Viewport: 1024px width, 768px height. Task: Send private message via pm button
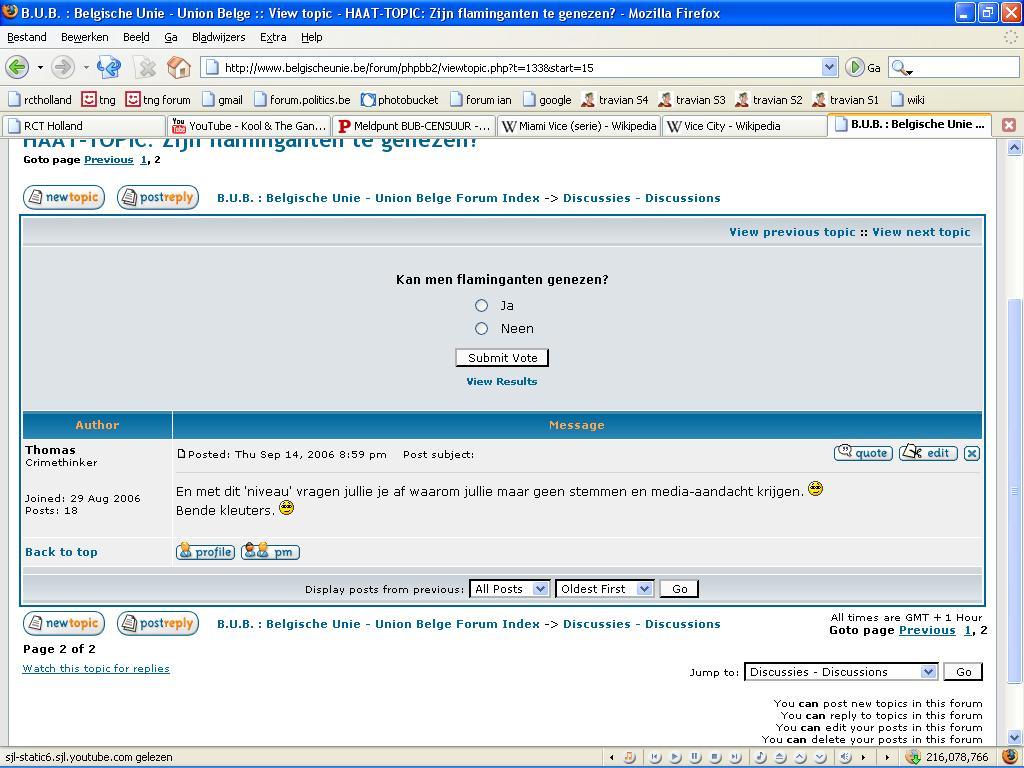coord(270,552)
